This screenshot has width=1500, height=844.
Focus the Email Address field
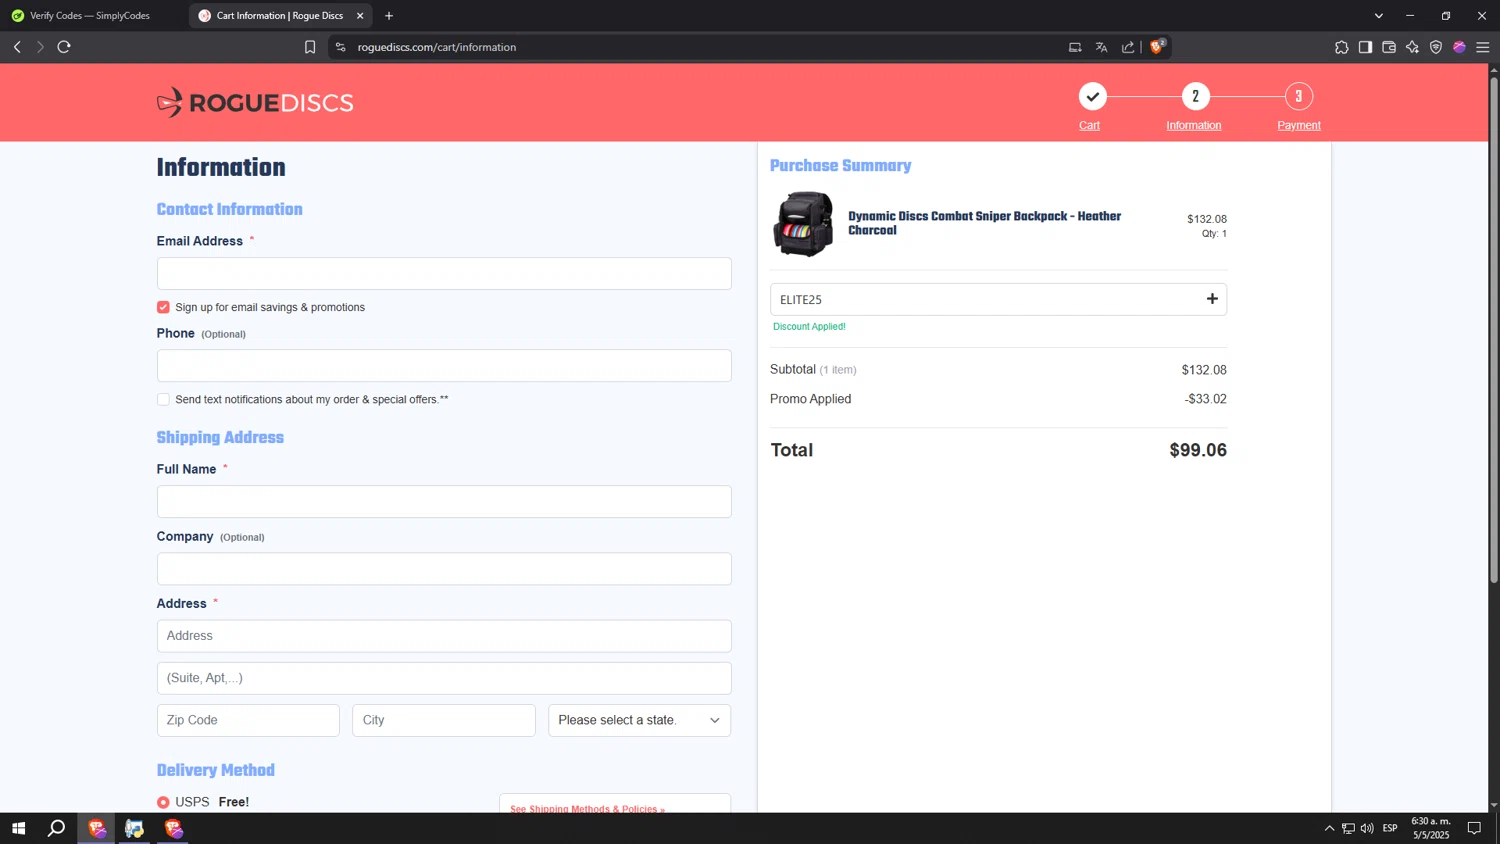click(444, 274)
